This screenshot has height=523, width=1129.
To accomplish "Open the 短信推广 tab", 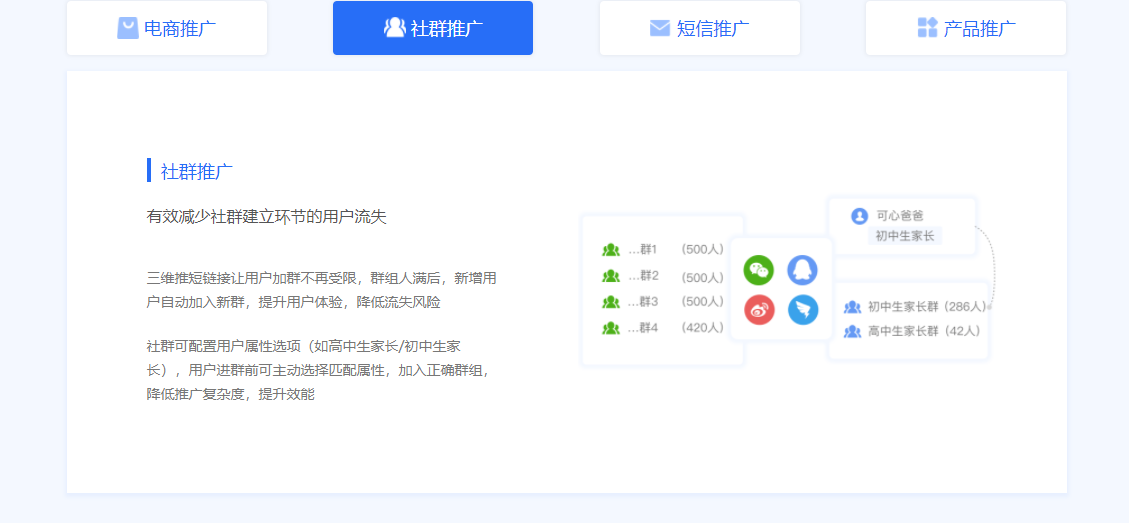I will click(700, 28).
